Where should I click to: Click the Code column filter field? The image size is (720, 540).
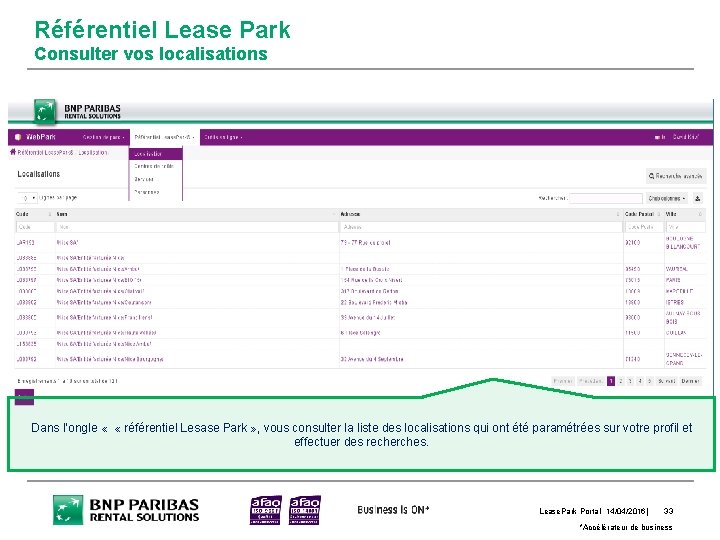pos(35,227)
